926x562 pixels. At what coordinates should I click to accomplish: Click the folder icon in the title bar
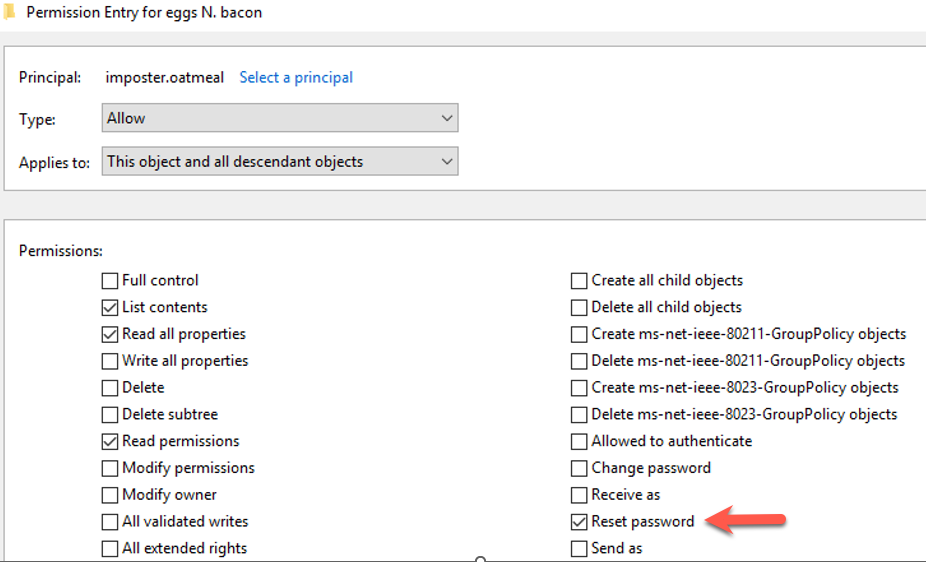(9, 13)
